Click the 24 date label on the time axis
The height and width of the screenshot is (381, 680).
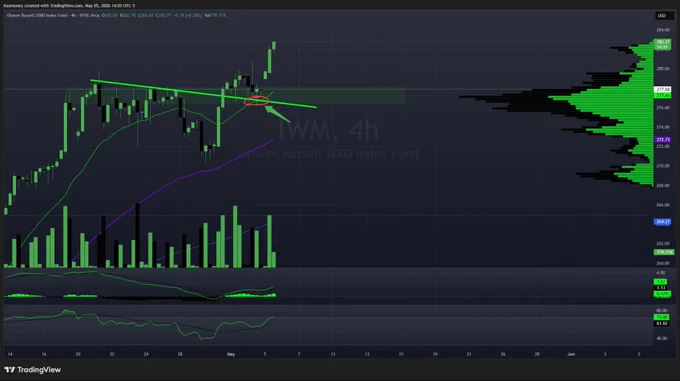(x=146, y=354)
